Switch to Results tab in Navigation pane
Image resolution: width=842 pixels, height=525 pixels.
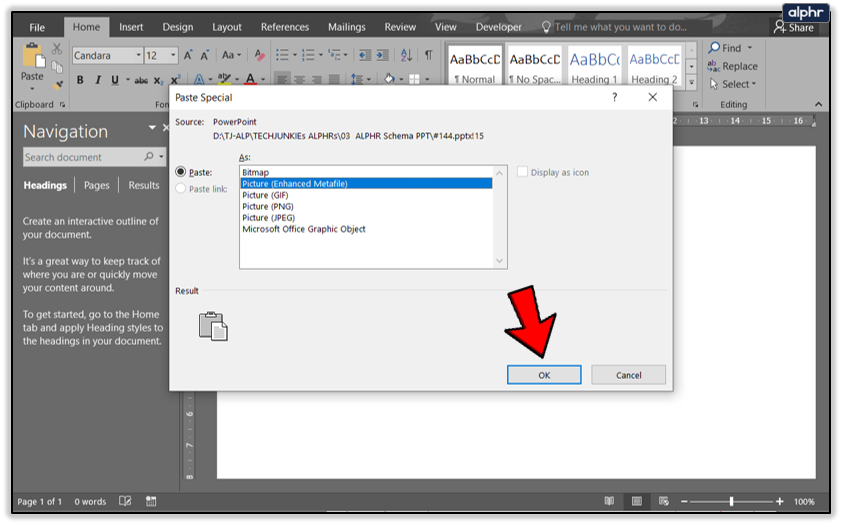[x=143, y=185]
